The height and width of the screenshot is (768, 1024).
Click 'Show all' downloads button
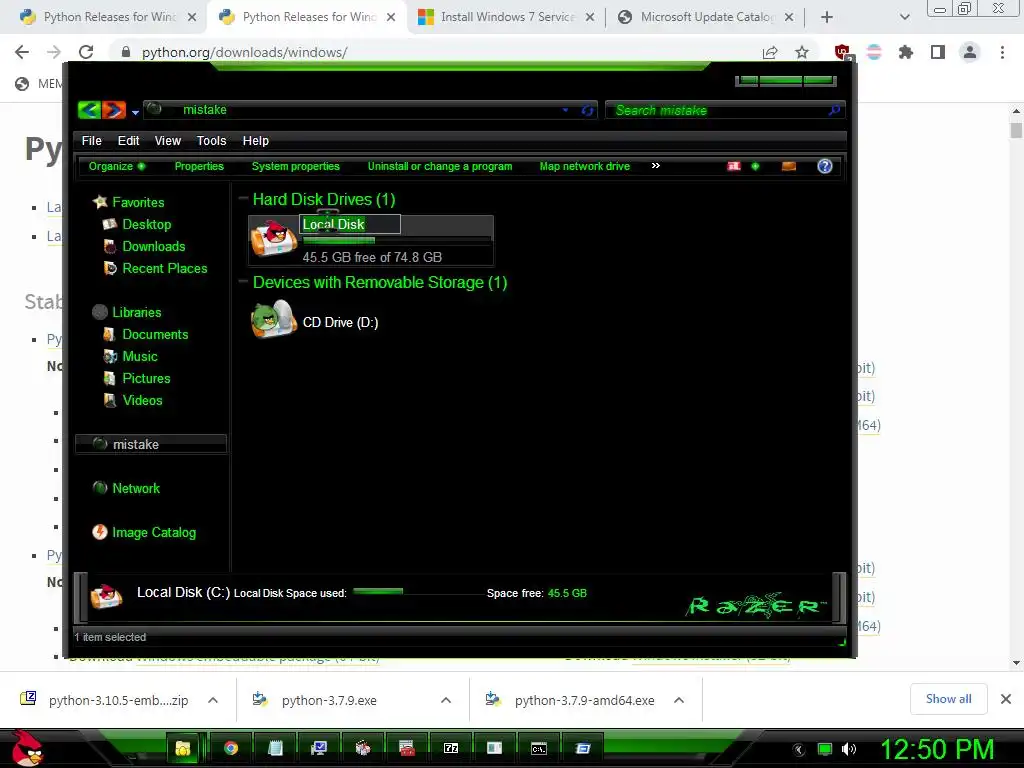(x=948, y=699)
